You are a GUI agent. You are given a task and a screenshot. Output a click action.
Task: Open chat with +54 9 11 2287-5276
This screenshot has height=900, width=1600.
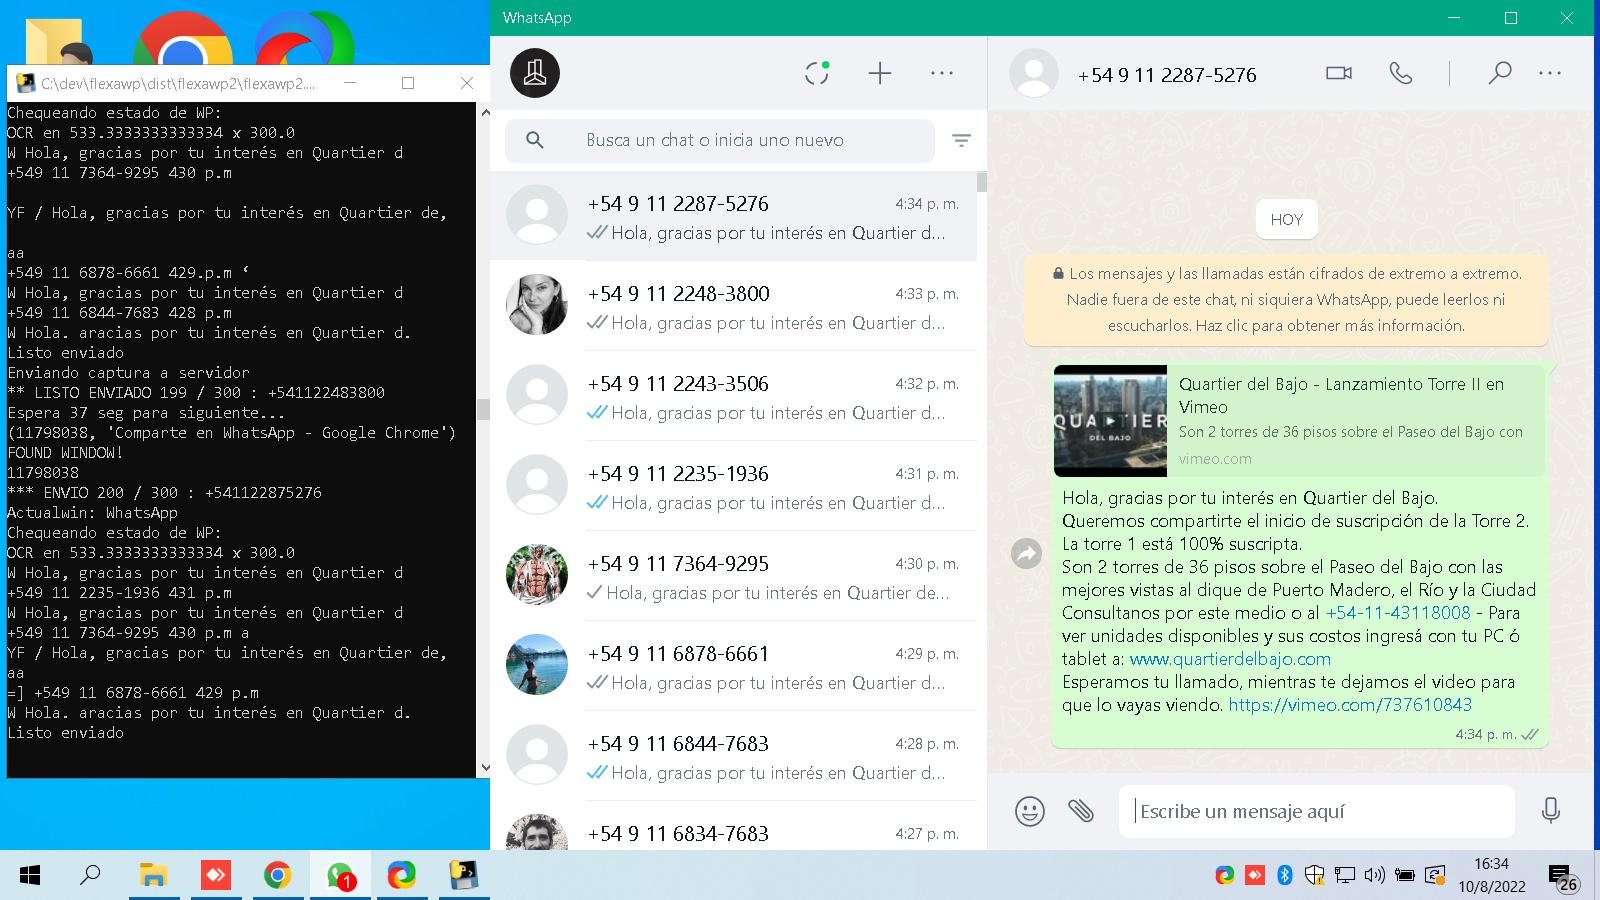(733, 217)
